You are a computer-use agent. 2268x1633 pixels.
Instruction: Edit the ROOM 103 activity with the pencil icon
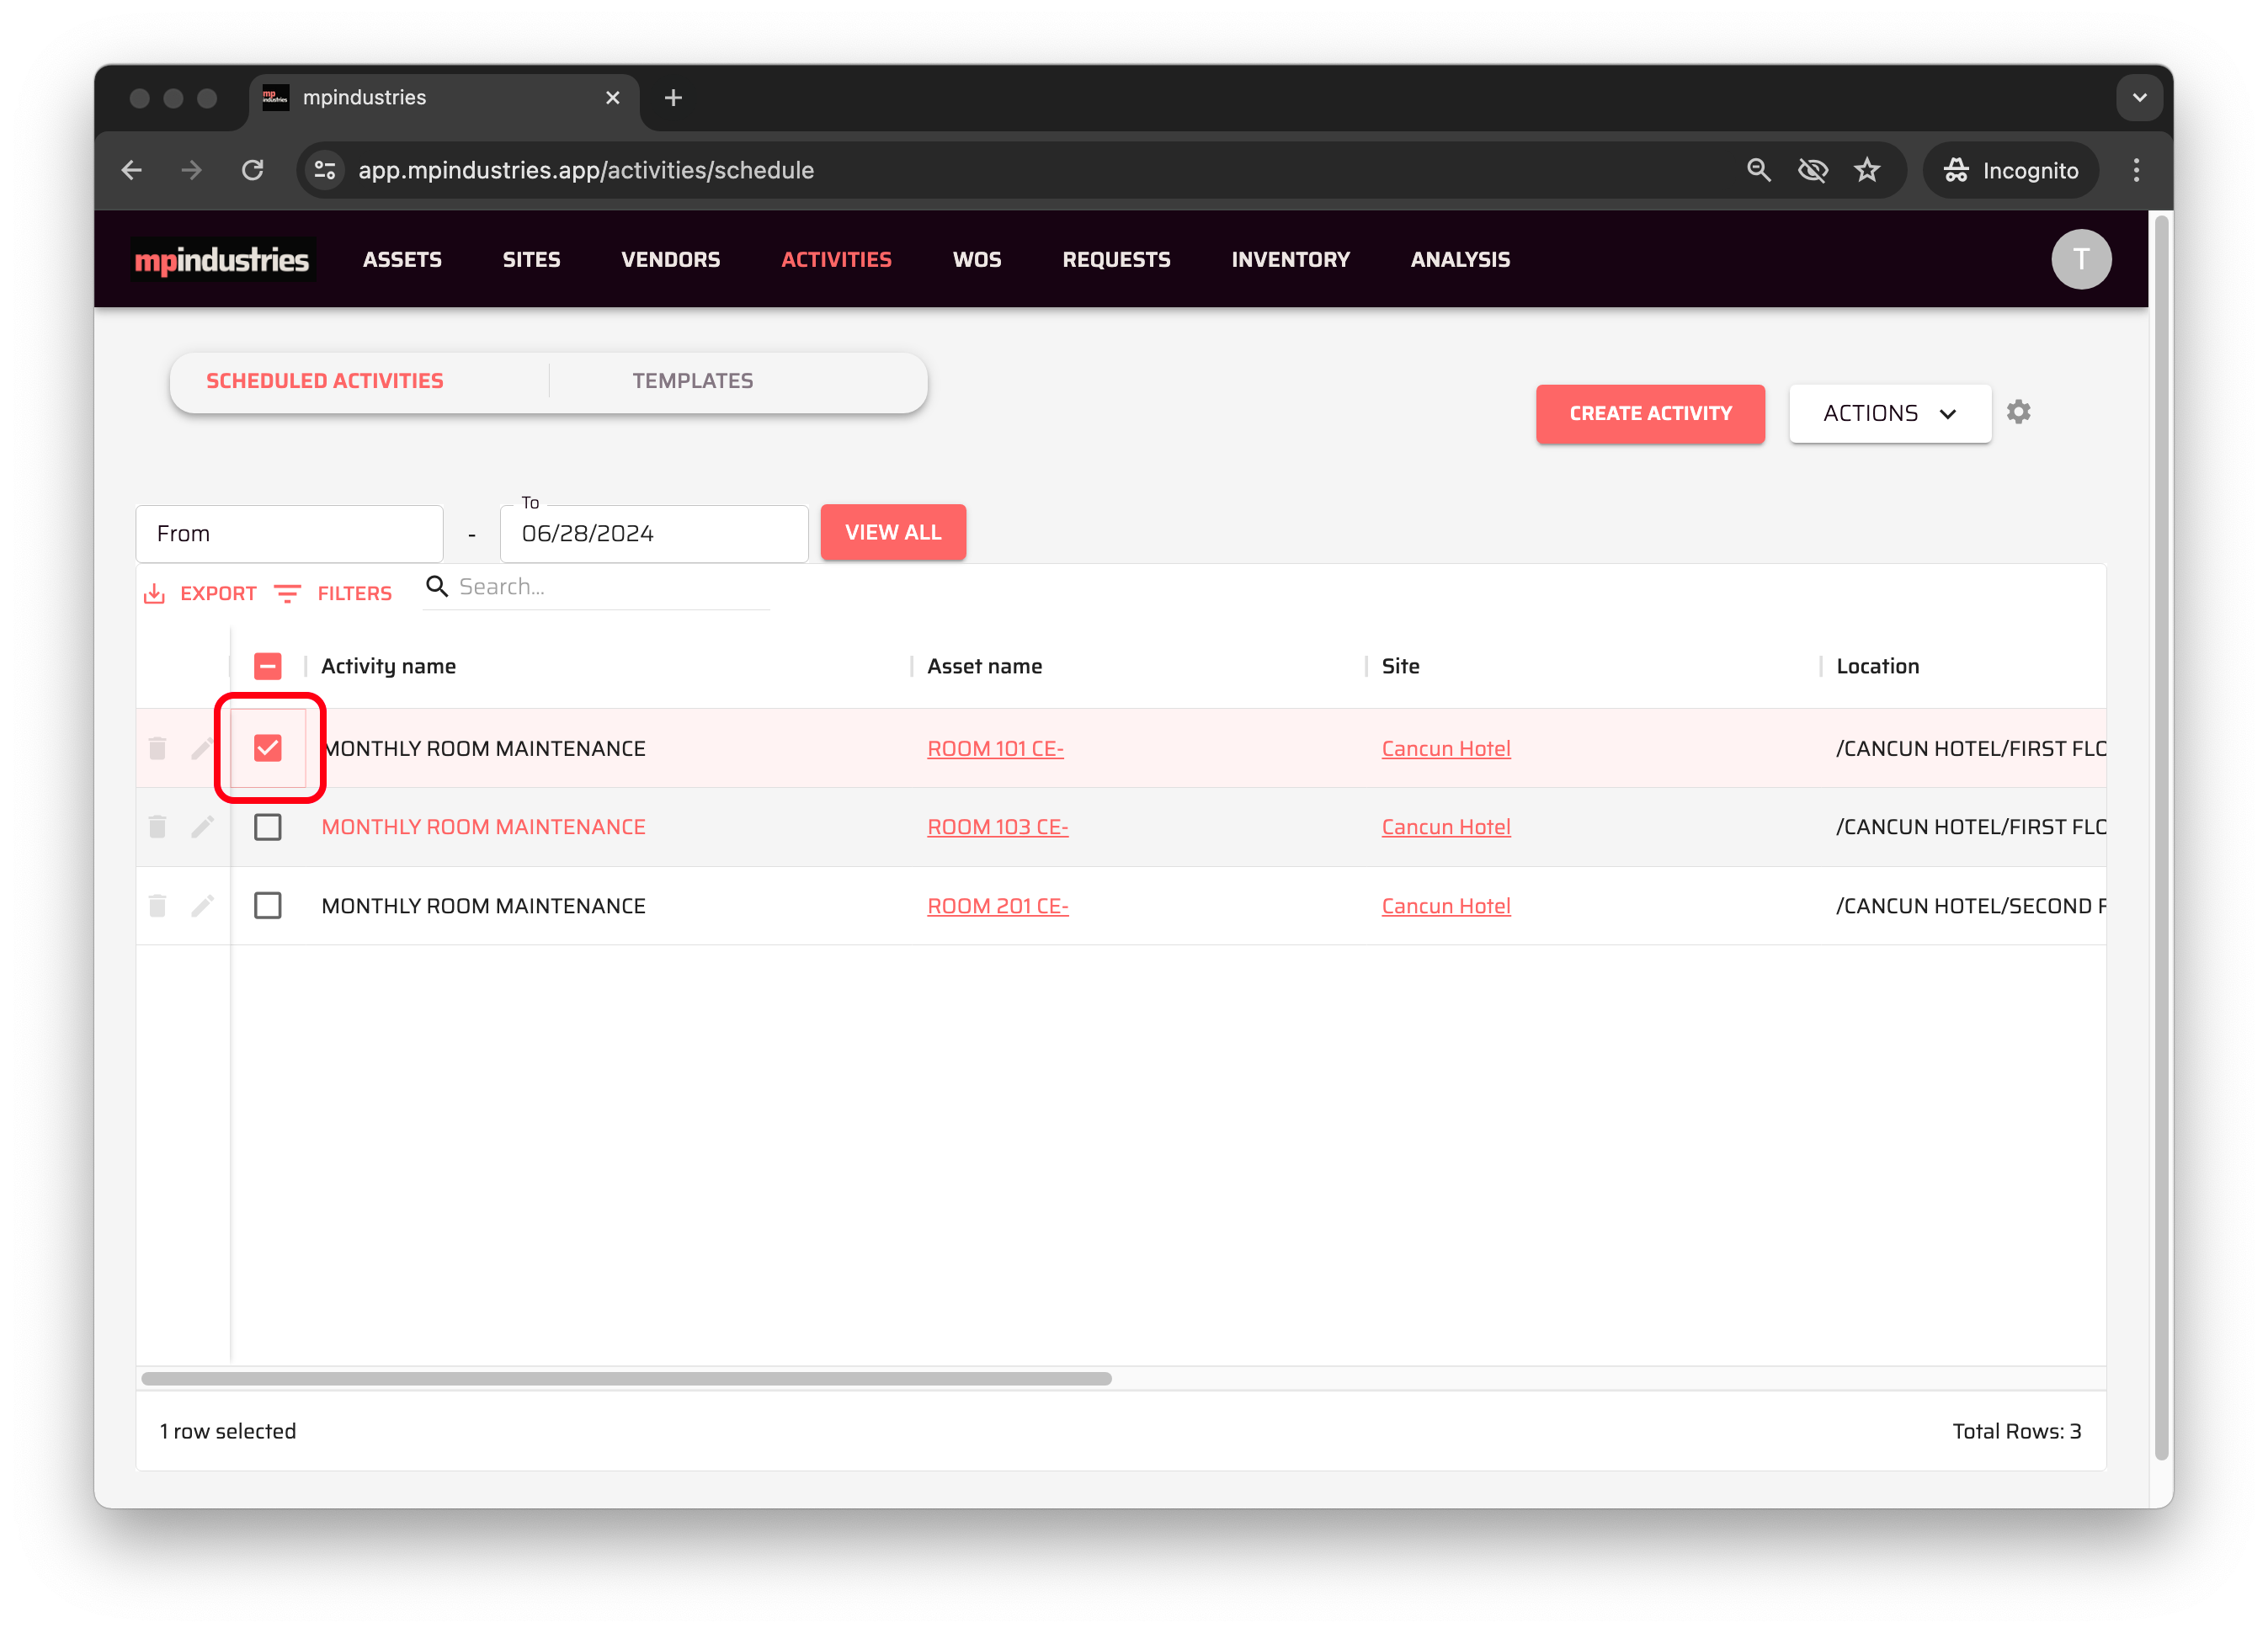[202, 827]
